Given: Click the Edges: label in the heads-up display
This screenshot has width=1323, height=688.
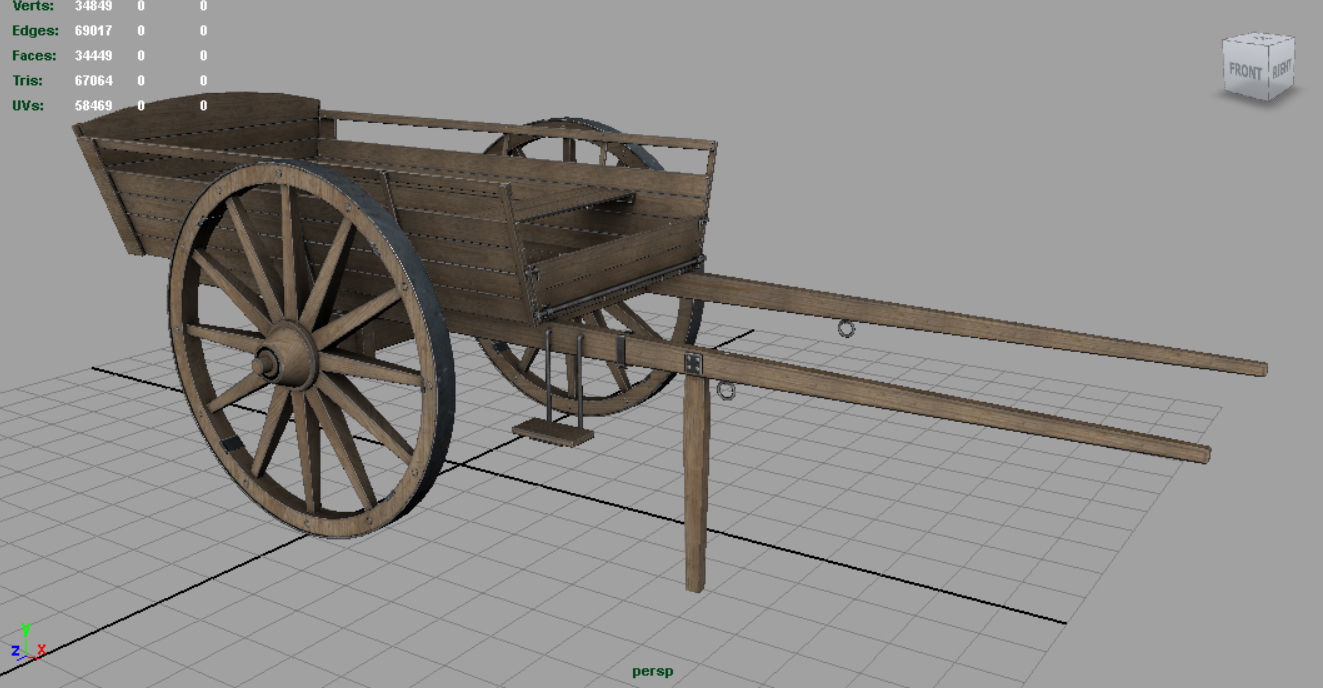Looking at the screenshot, I should [35, 31].
